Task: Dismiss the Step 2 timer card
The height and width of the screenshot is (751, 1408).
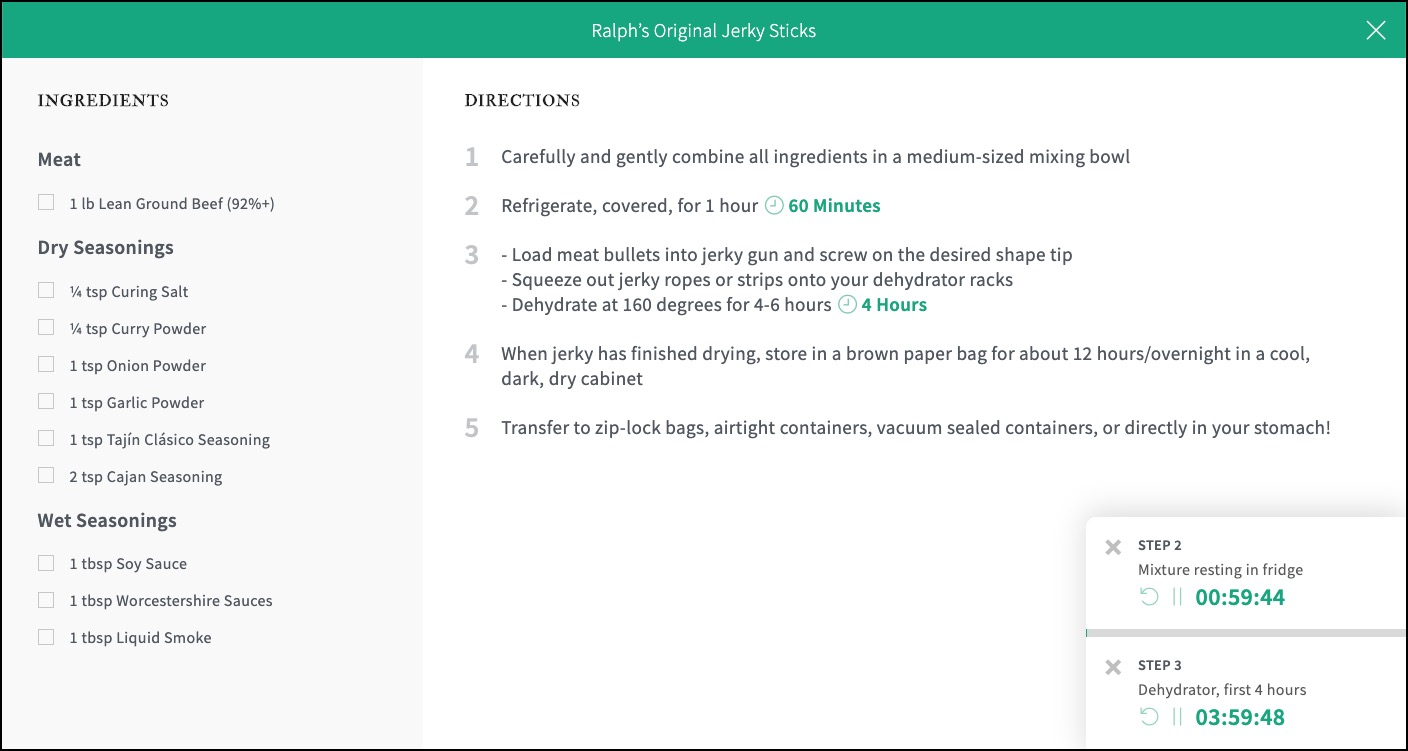Action: [1113, 547]
